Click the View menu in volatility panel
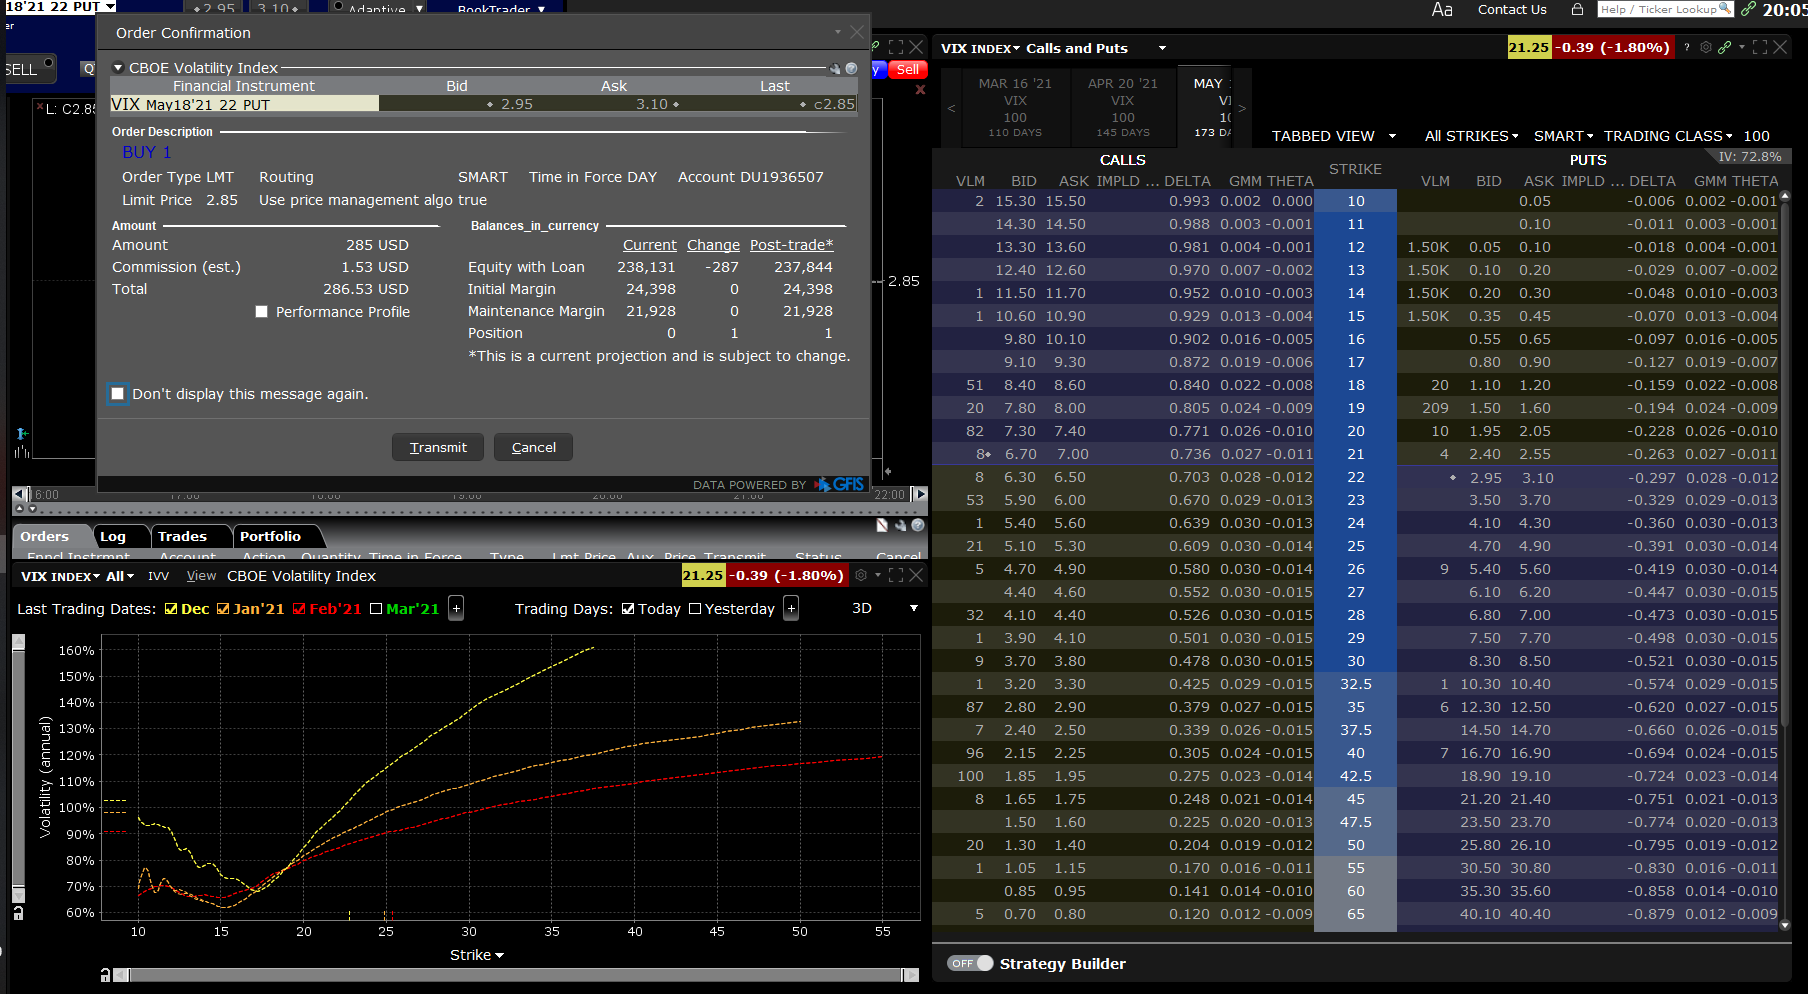 point(201,576)
